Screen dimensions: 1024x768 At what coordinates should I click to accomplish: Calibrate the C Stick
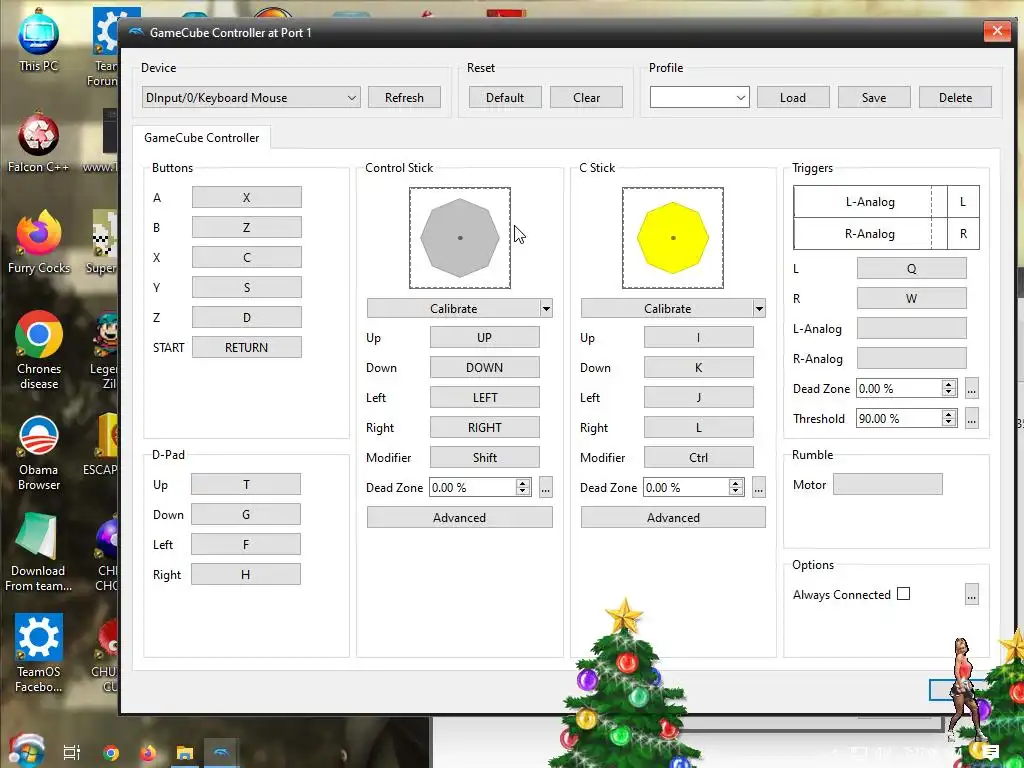click(667, 308)
